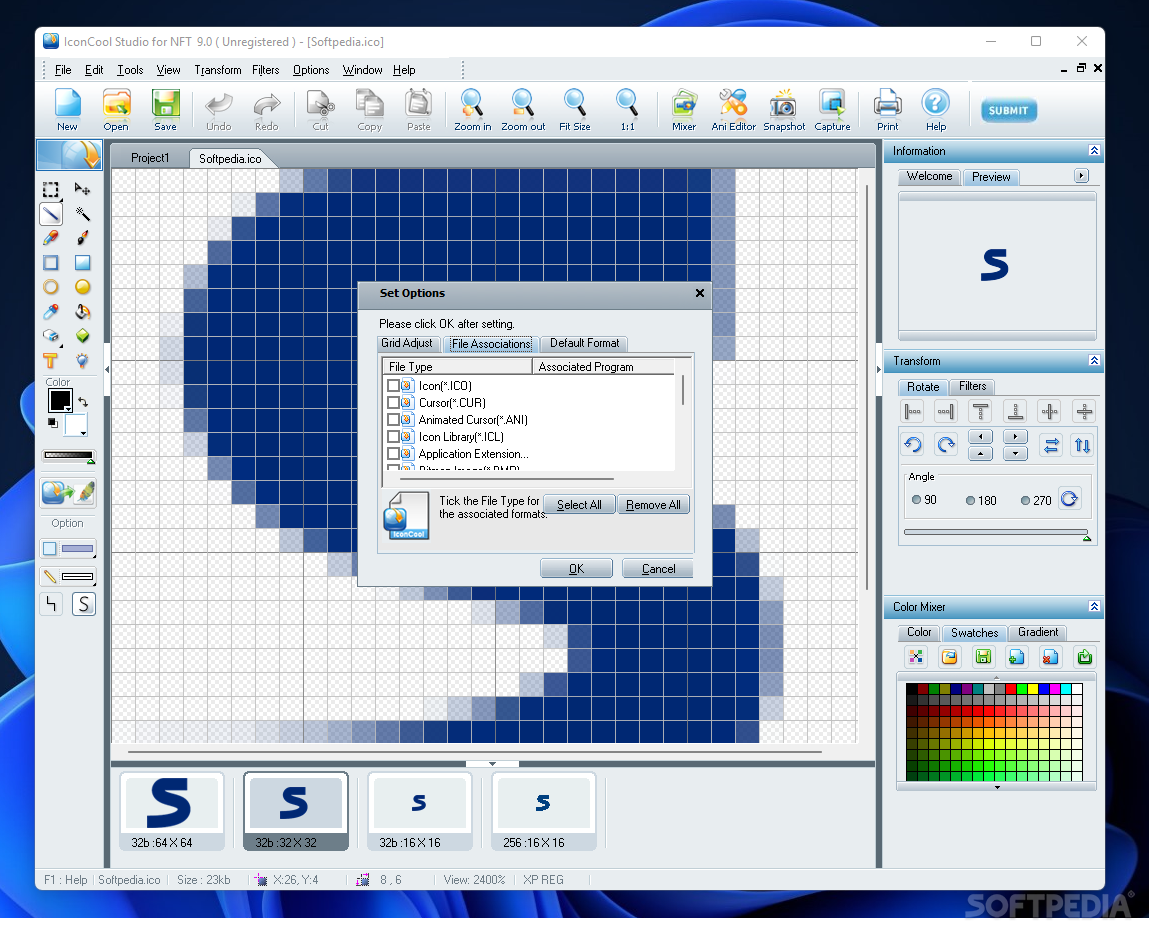Screen dimensions: 1150x933
Task: Choose the orange text tool
Action: coord(51,360)
